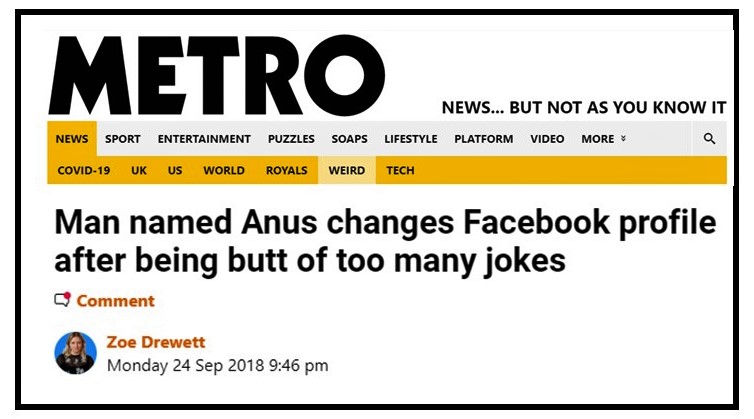Viewport: 754px width, 419px height.
Task: Open the LIFESTYLE section
Action: (x=411, y=139)
